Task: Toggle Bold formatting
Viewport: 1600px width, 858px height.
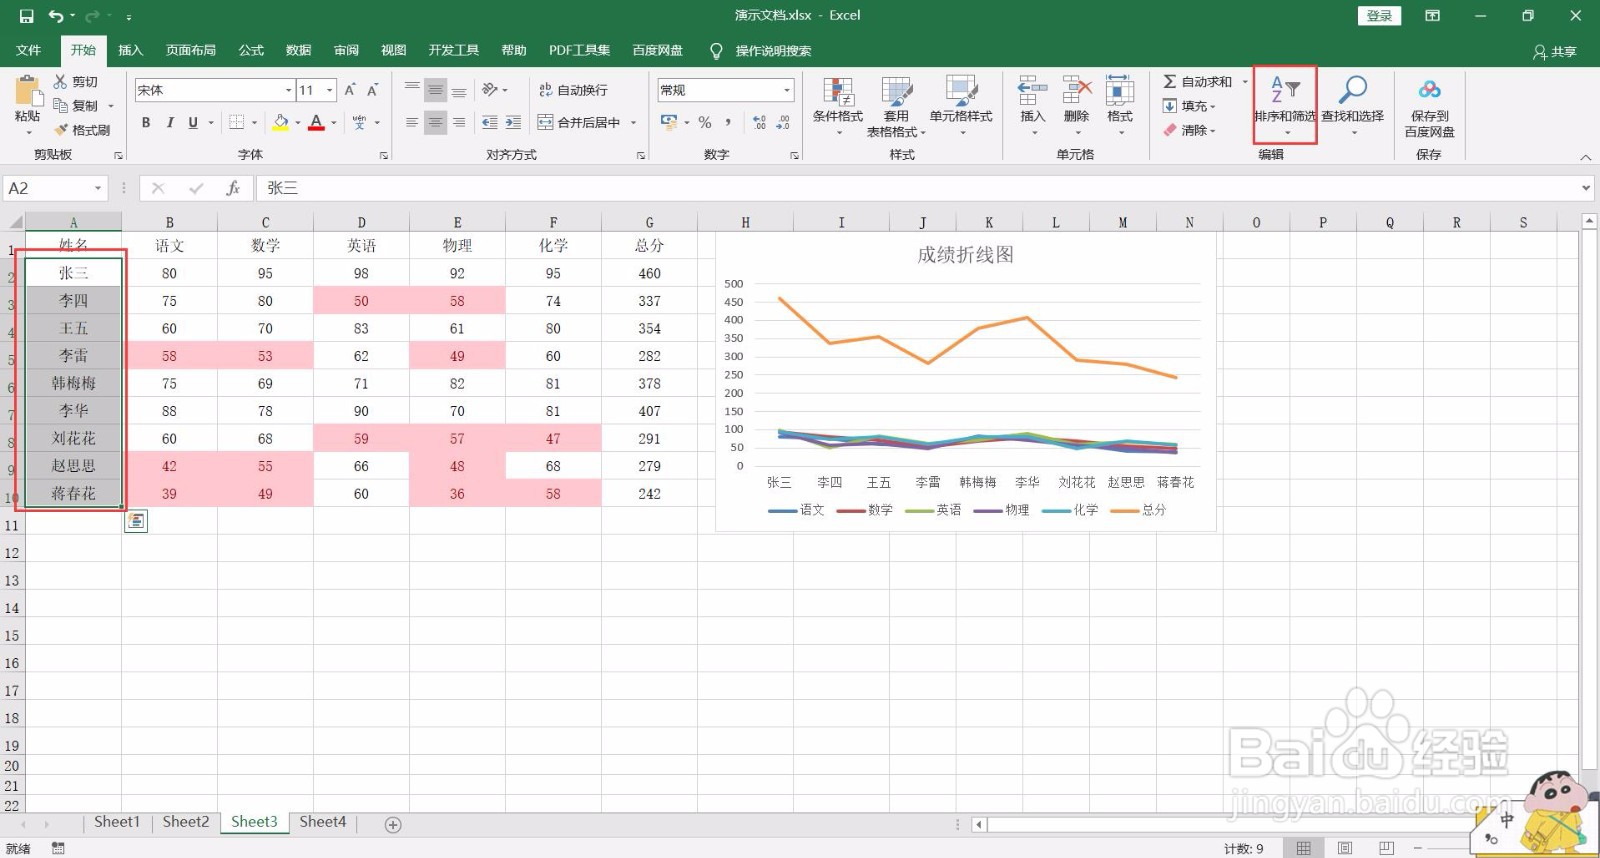Action: [146, 122]
